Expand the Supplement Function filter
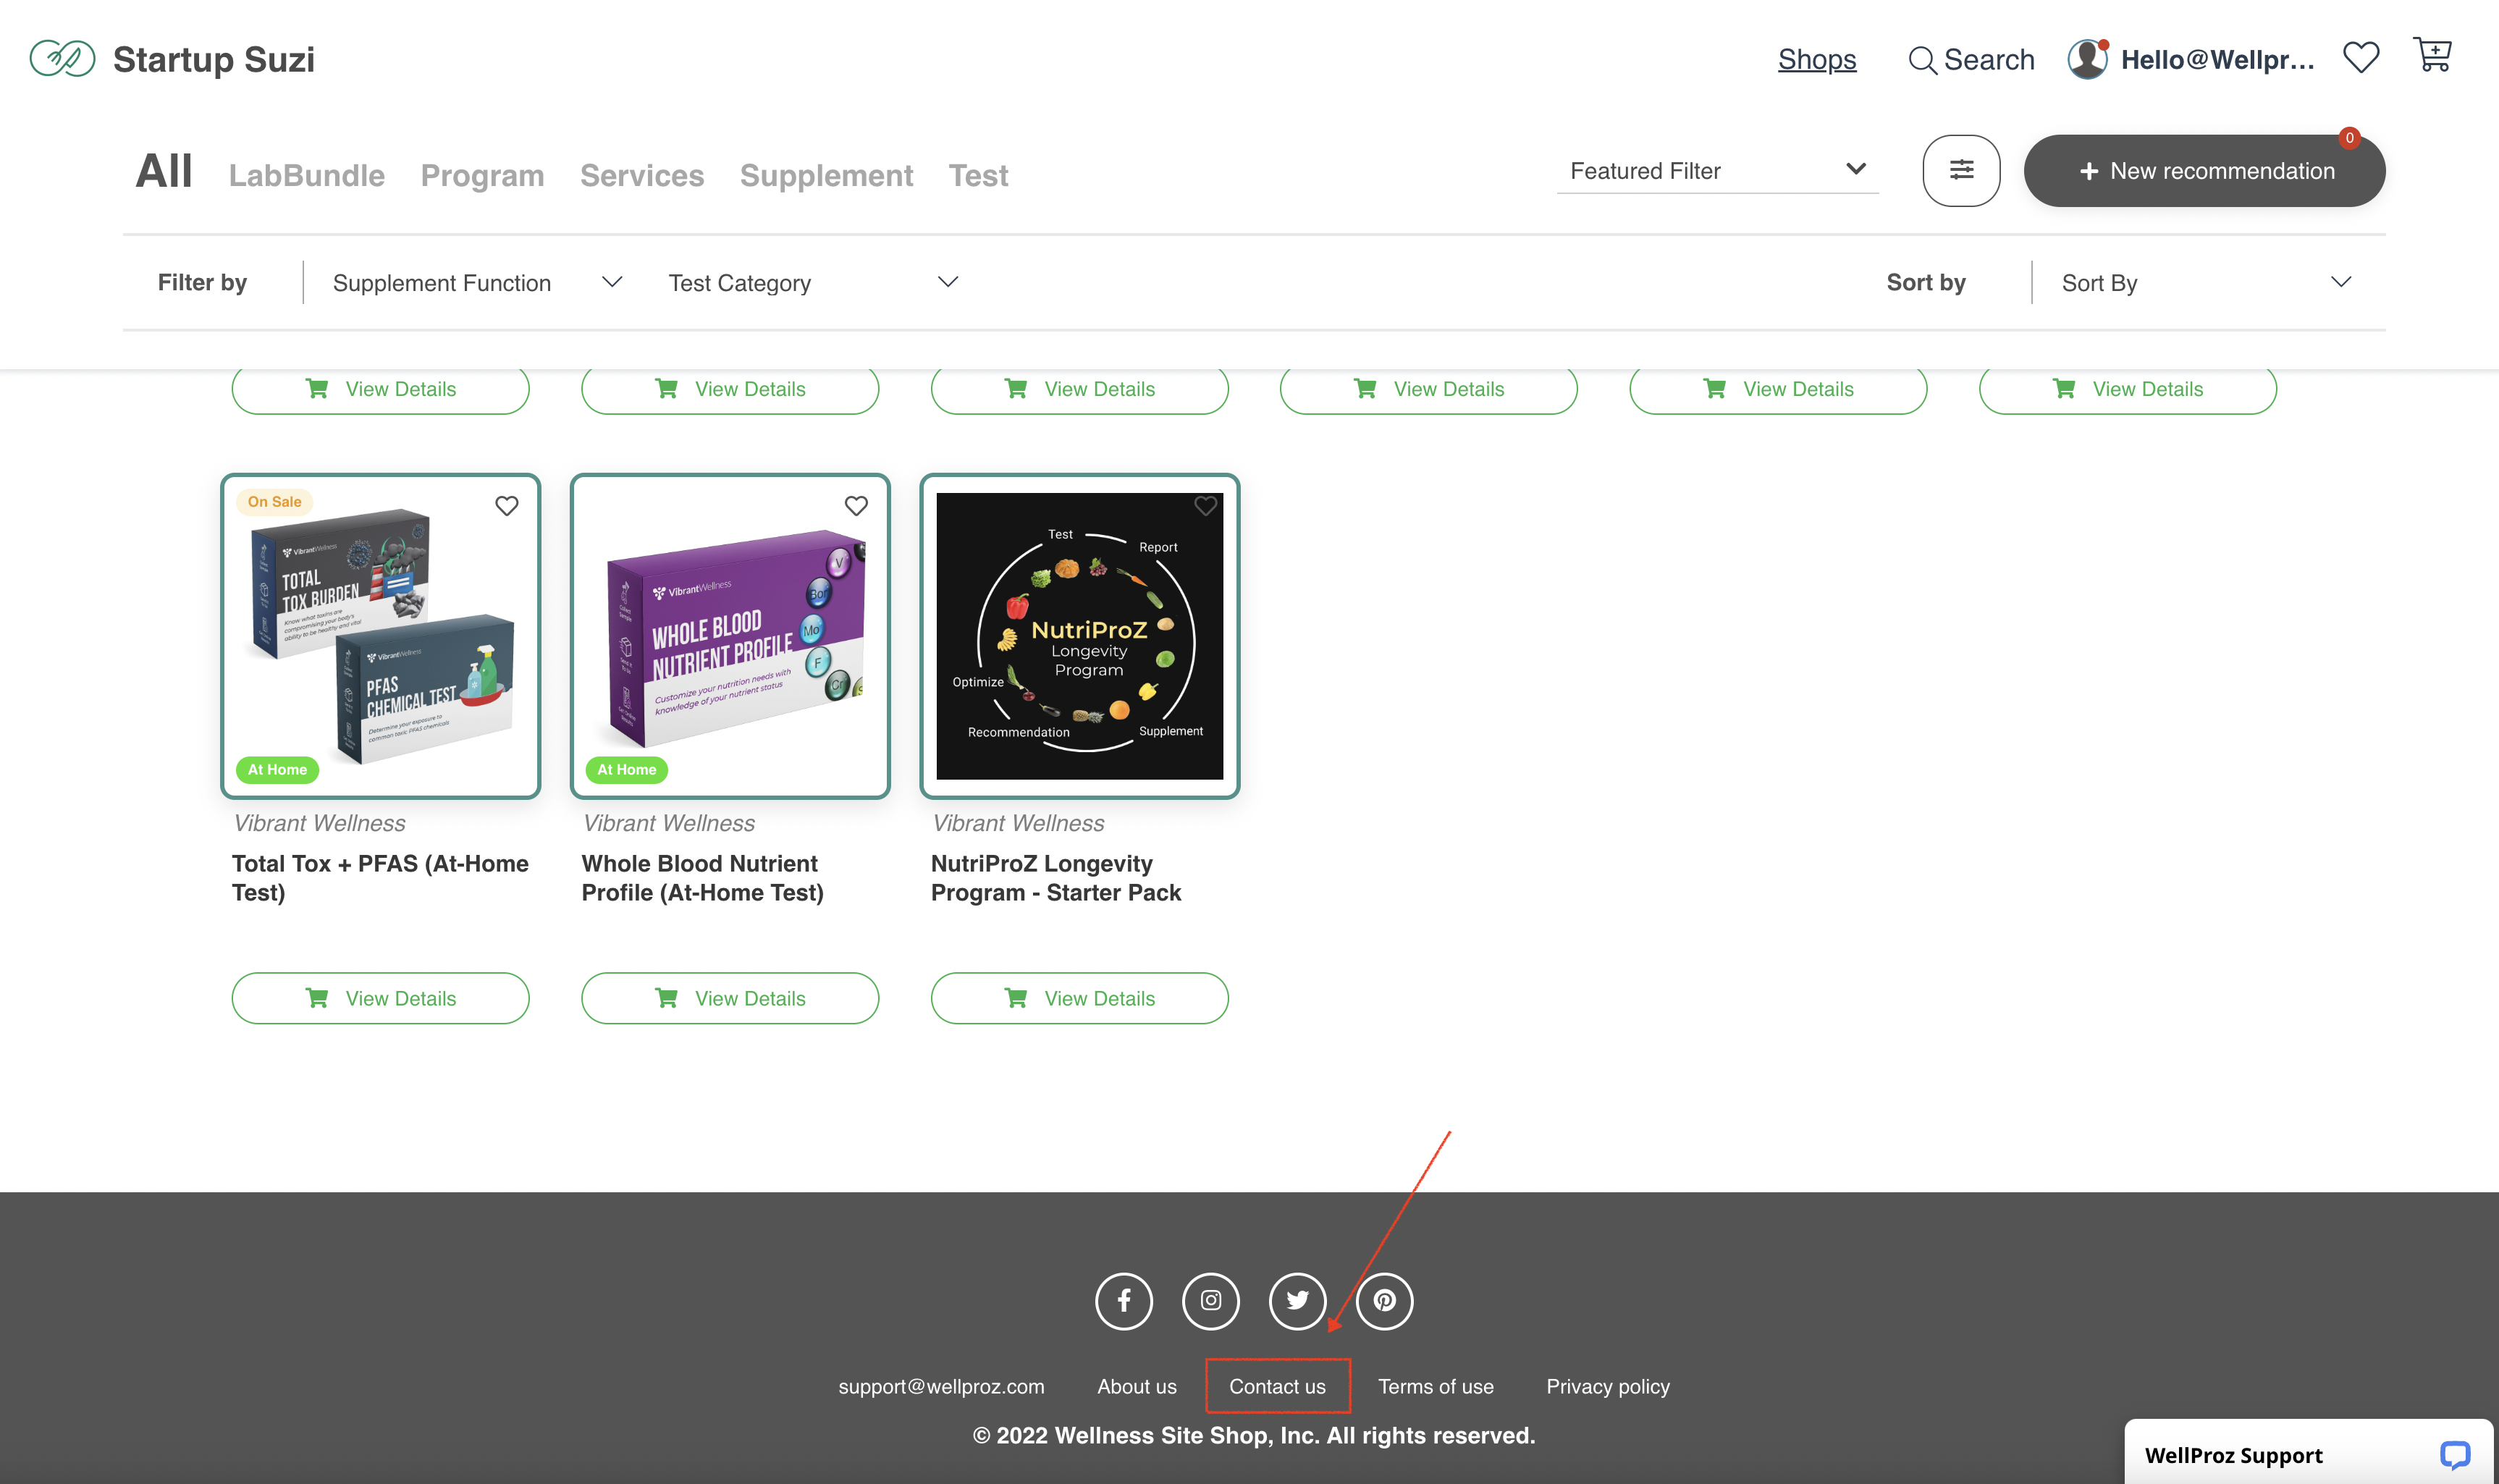 point(477,283)
